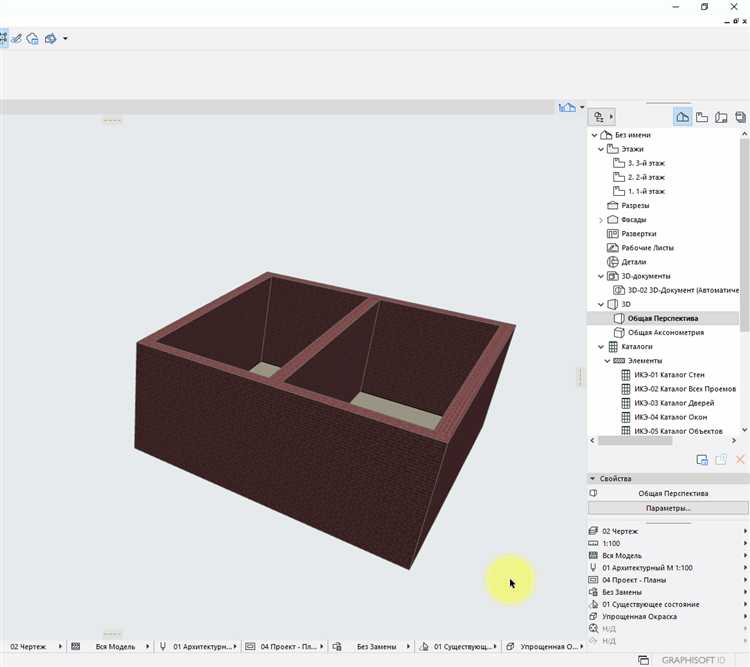
Task: Click the Navigator horizontal scrollbar
Action: pyautogui.click(x=635, y=441)
